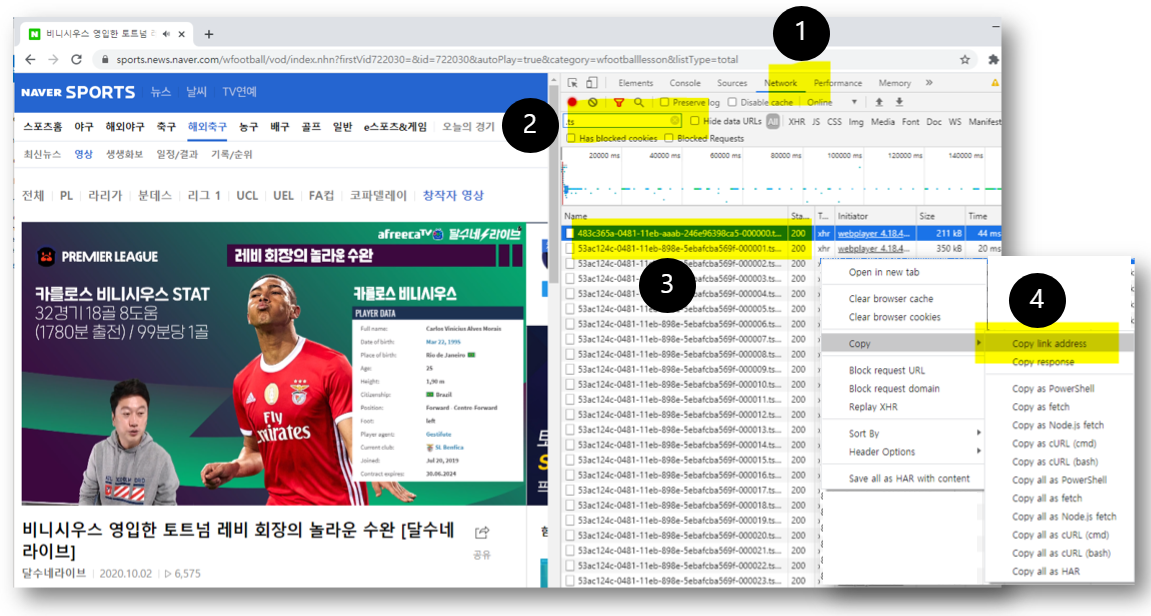Filter requests by XHR
The image size is (1151, 616).
pyautogui.click(x=796, y=122)
